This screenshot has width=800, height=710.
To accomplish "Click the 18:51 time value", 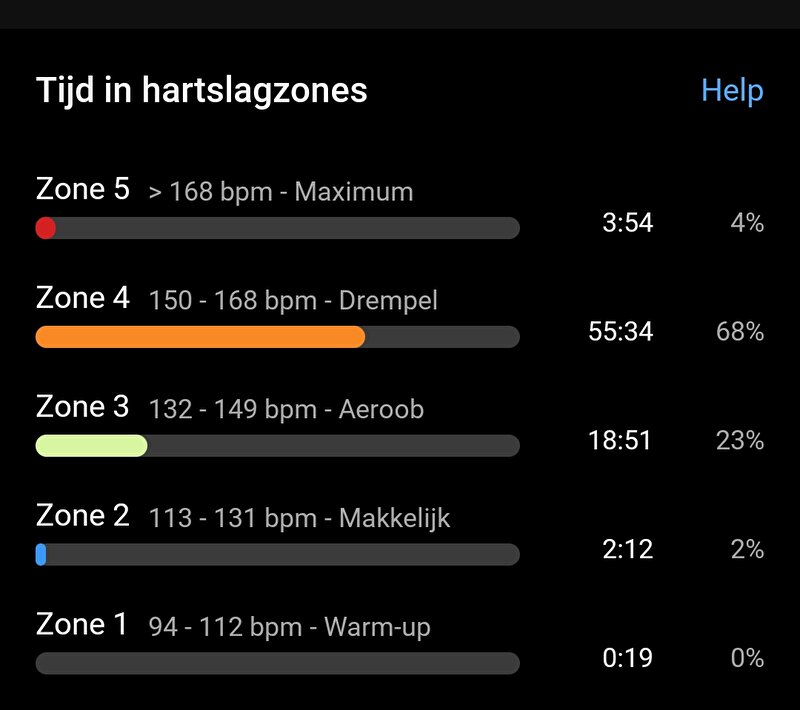I will click(619, 440).
